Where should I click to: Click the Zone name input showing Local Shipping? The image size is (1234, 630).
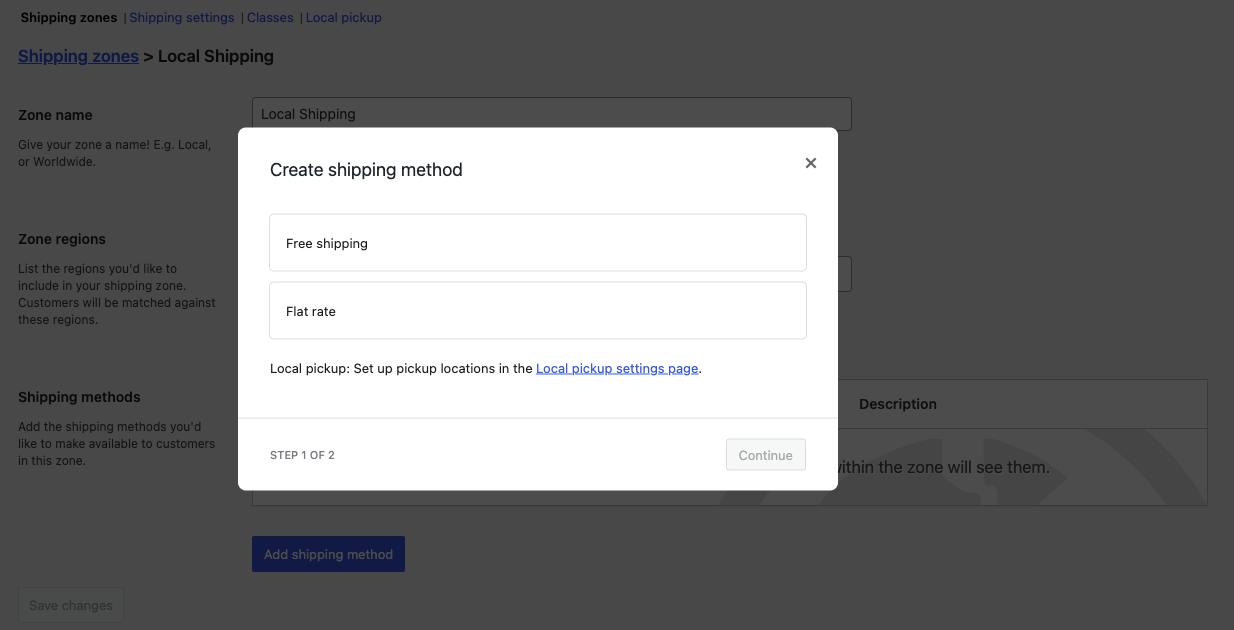[551, 113]
